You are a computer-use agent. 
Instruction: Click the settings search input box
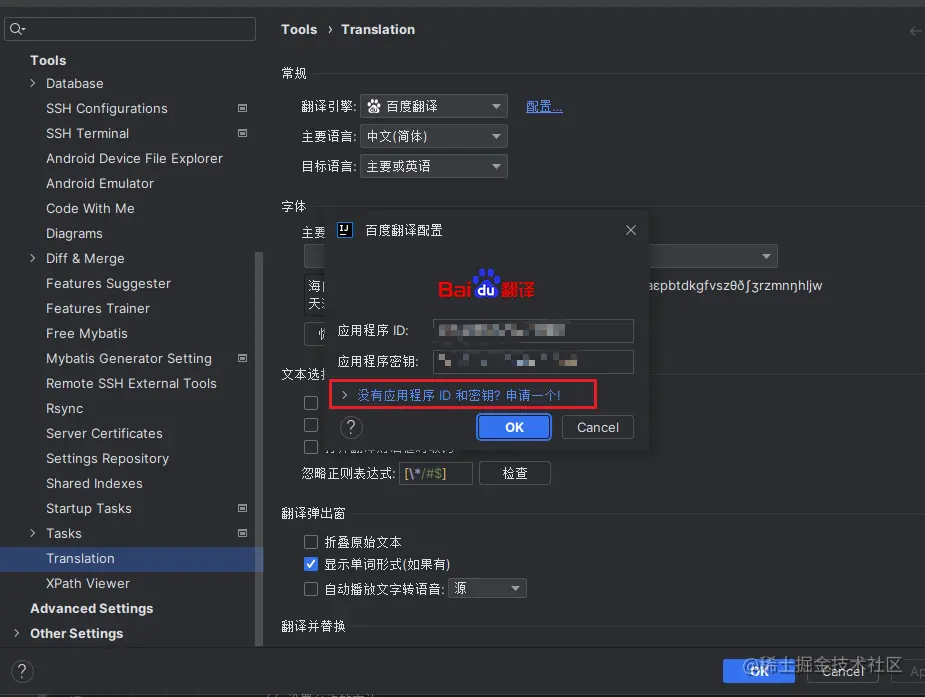click(x=130, y=29)
